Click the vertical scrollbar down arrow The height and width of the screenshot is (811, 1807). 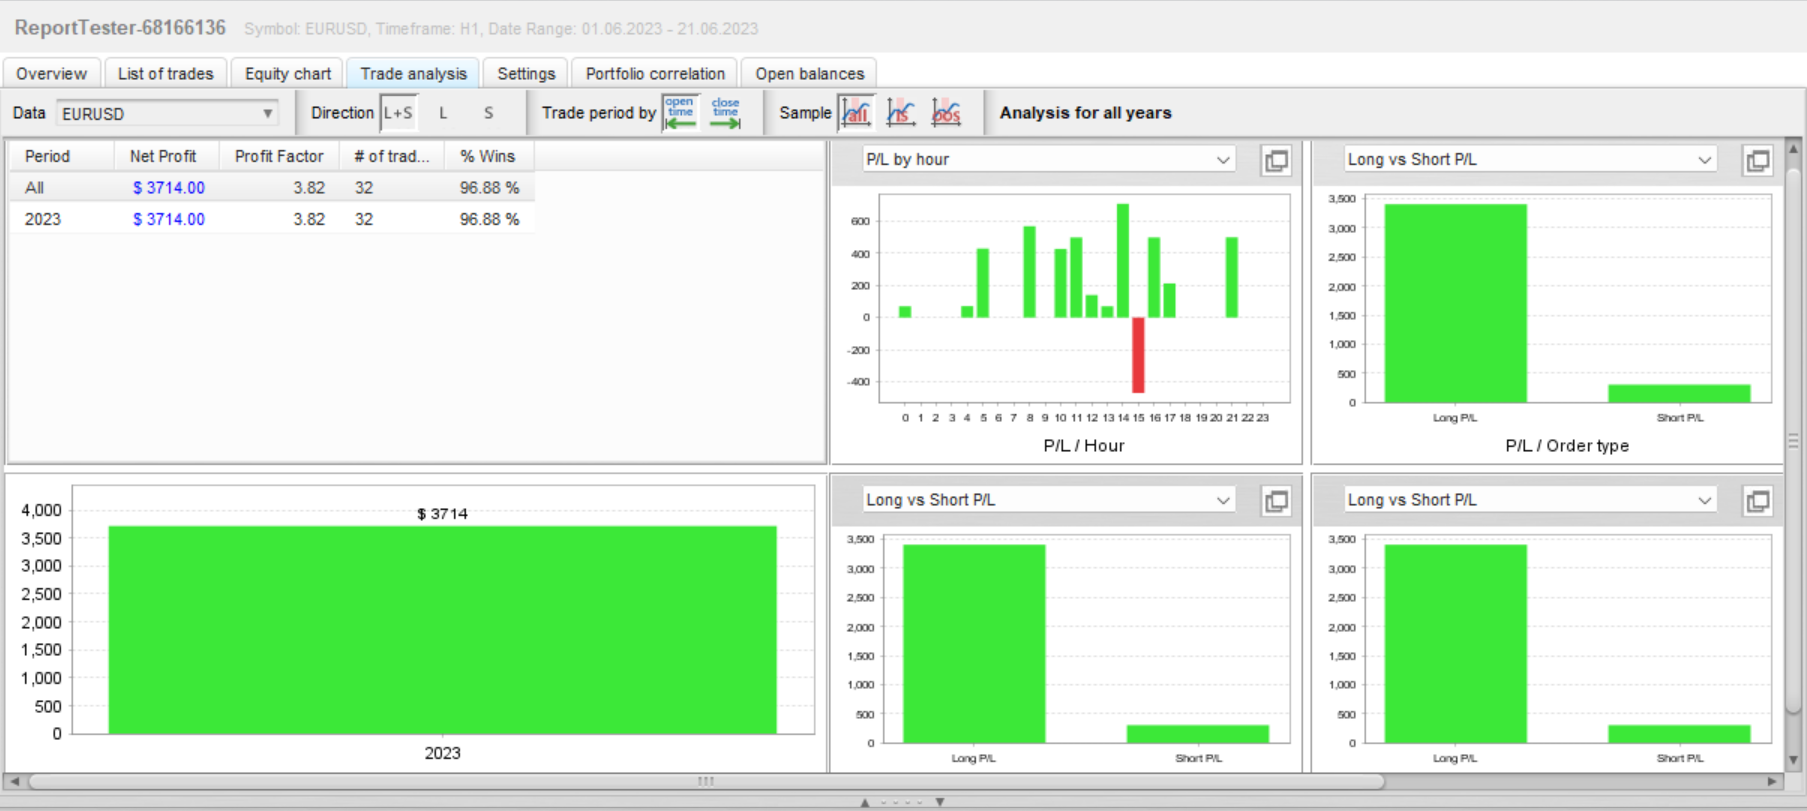1793,760
